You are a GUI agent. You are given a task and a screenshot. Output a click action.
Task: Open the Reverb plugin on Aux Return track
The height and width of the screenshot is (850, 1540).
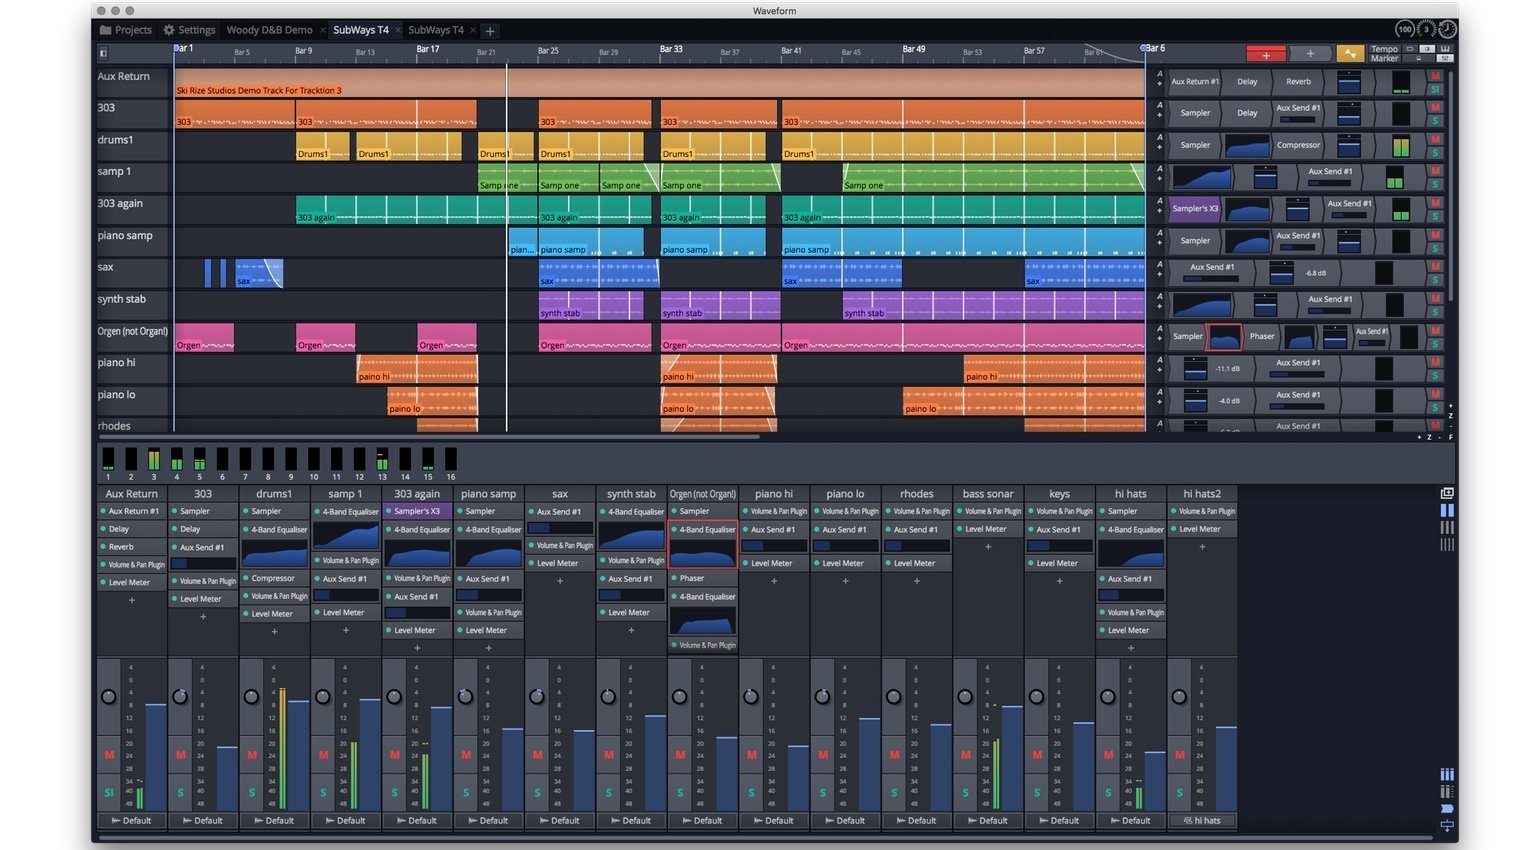[1298, 82]
